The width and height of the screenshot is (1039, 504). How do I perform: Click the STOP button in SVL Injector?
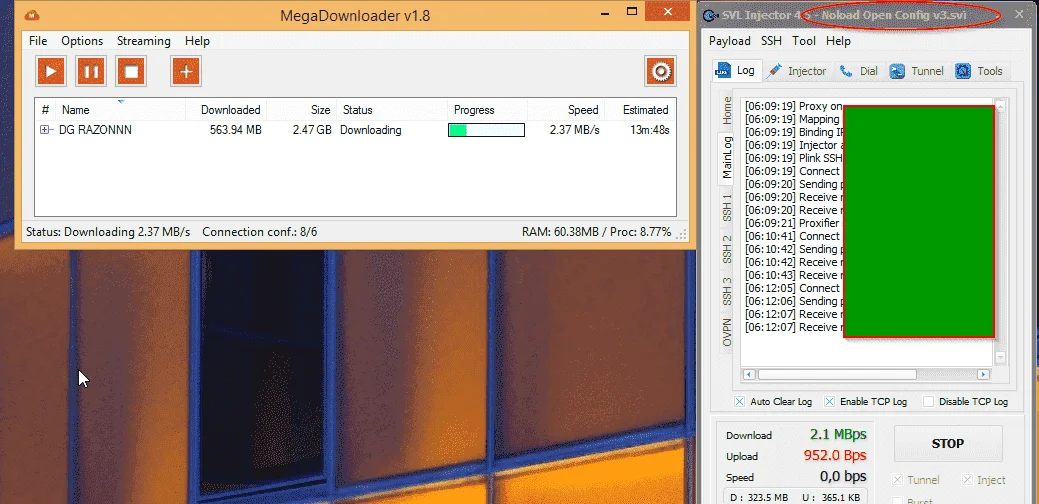(948, 444)
